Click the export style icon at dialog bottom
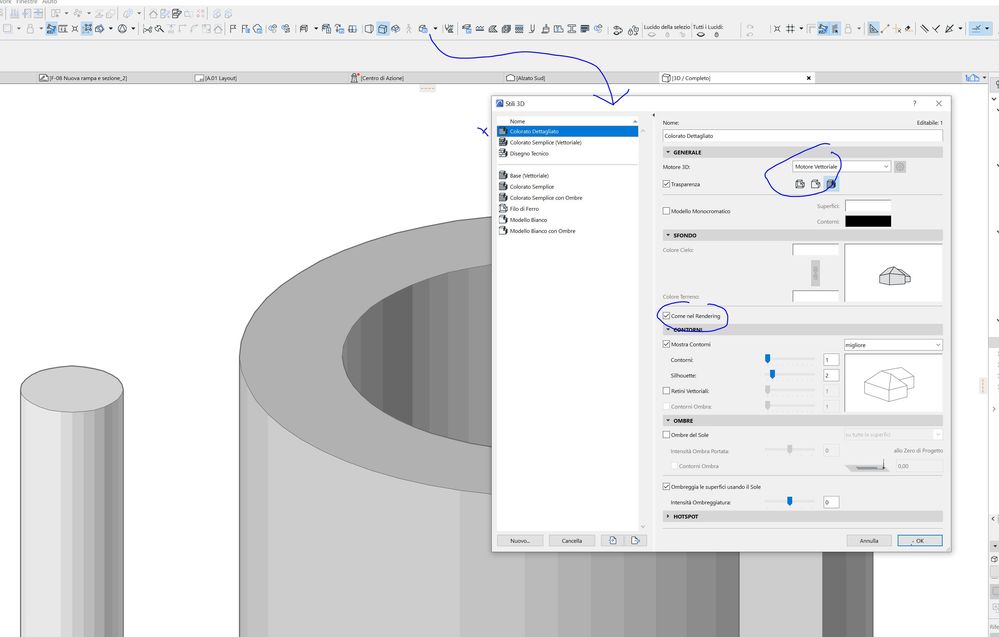 click(636, 540)
